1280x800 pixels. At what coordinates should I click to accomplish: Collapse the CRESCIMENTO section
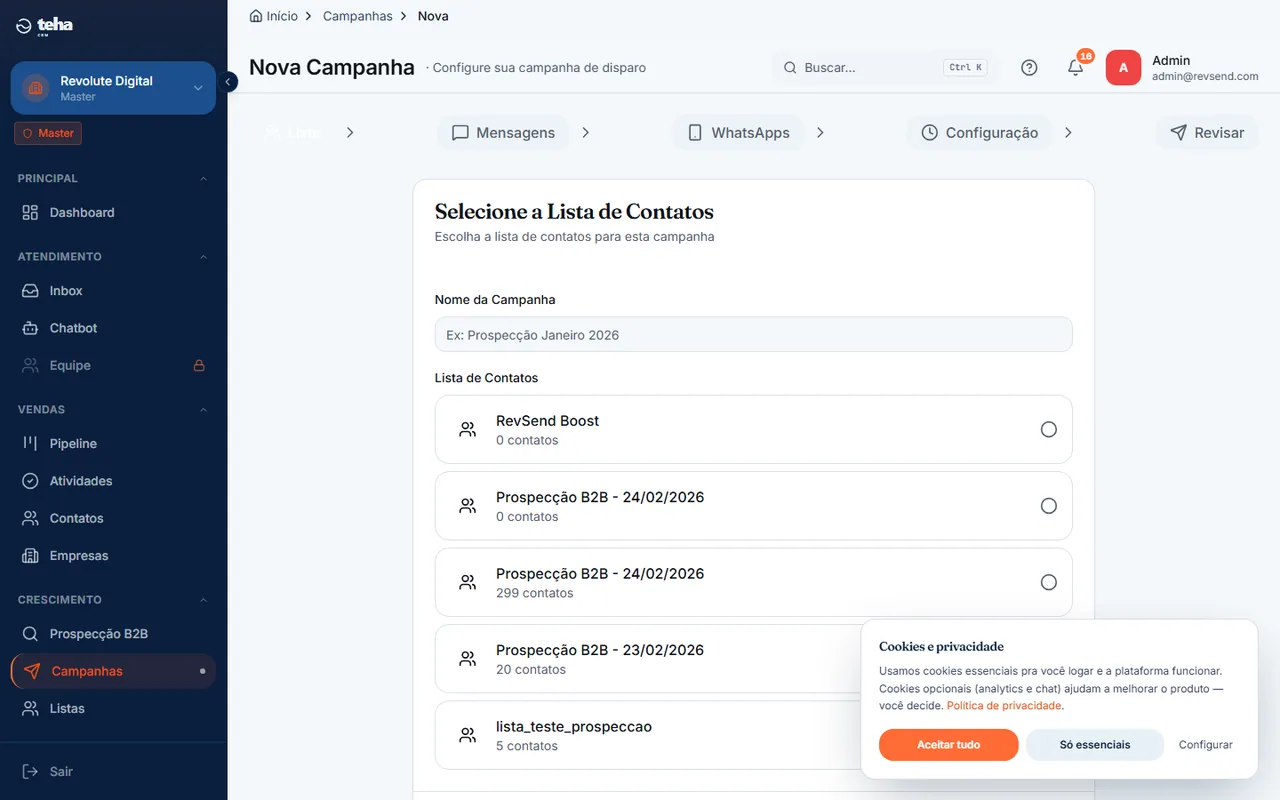click(204, 600)
